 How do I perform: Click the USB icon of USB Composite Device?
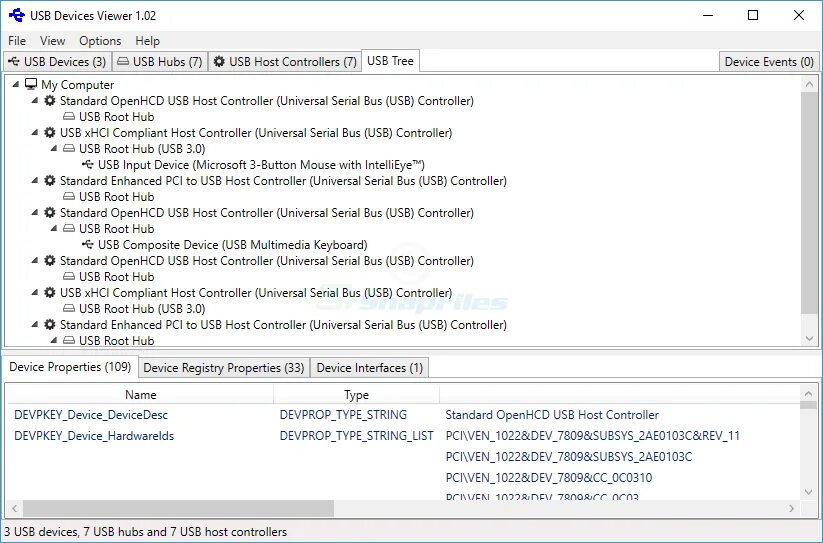point(88,244)
